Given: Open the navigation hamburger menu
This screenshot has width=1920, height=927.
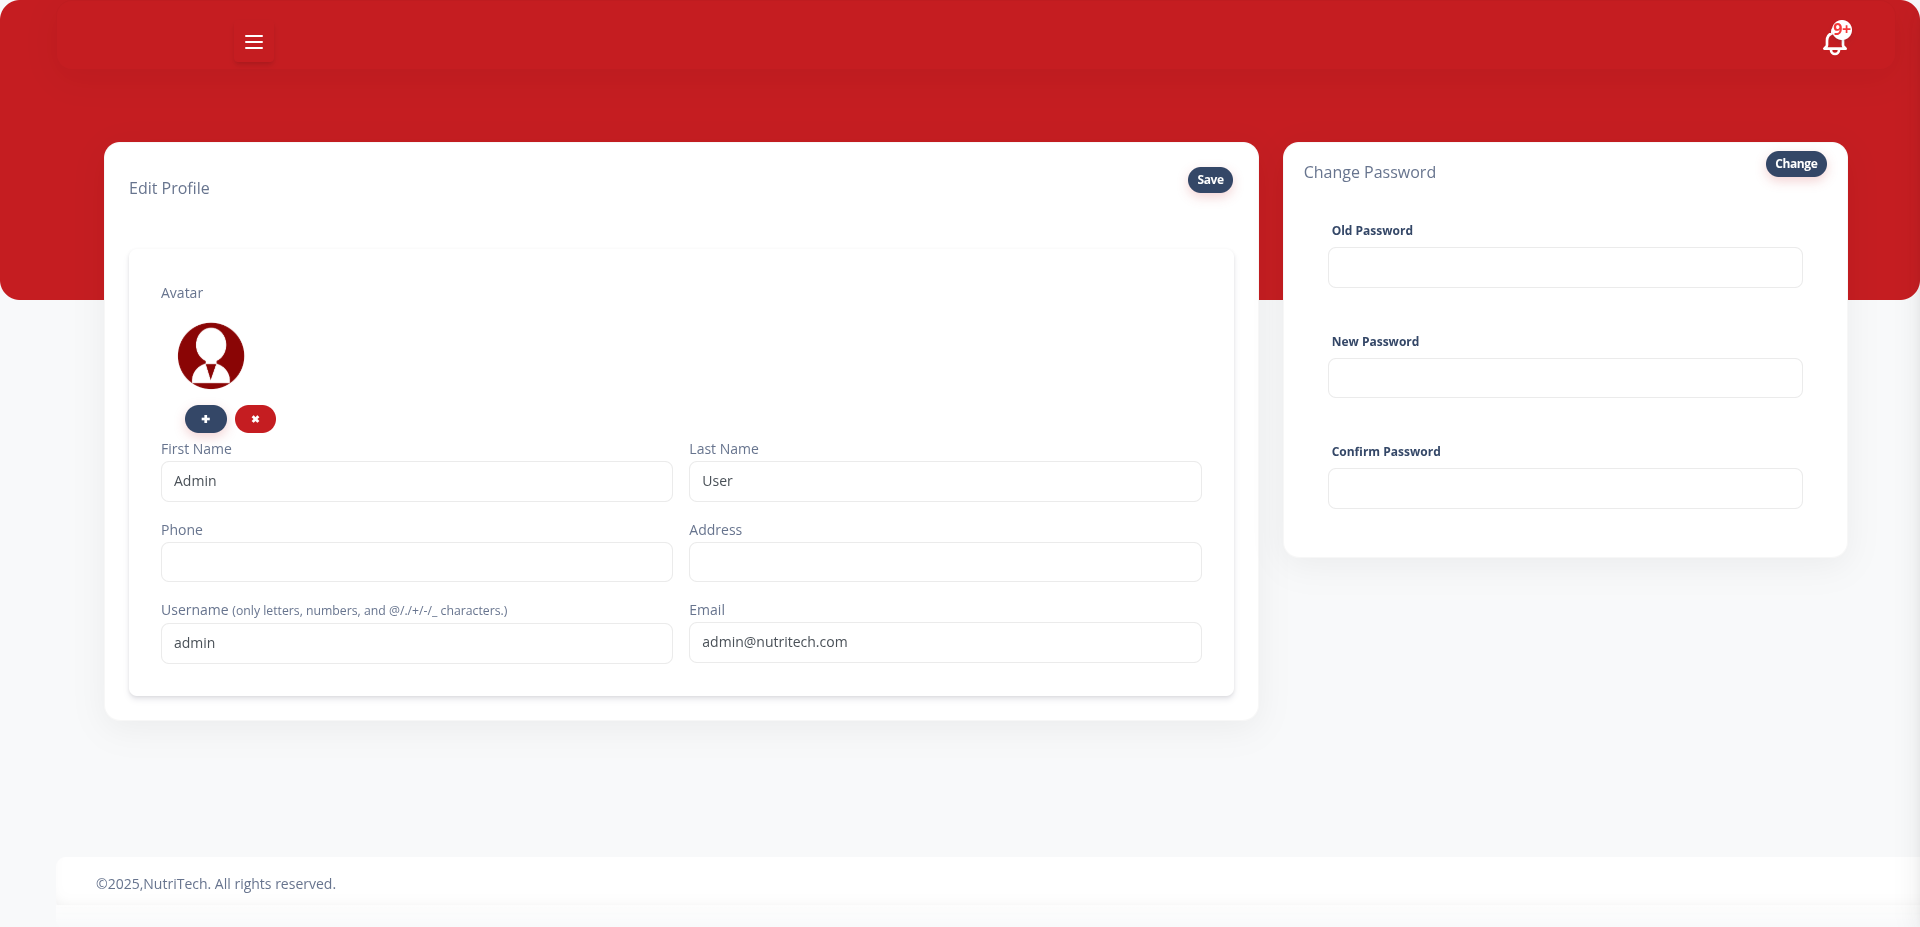Looking at the screenshot, I should click(x=253, y=42).
